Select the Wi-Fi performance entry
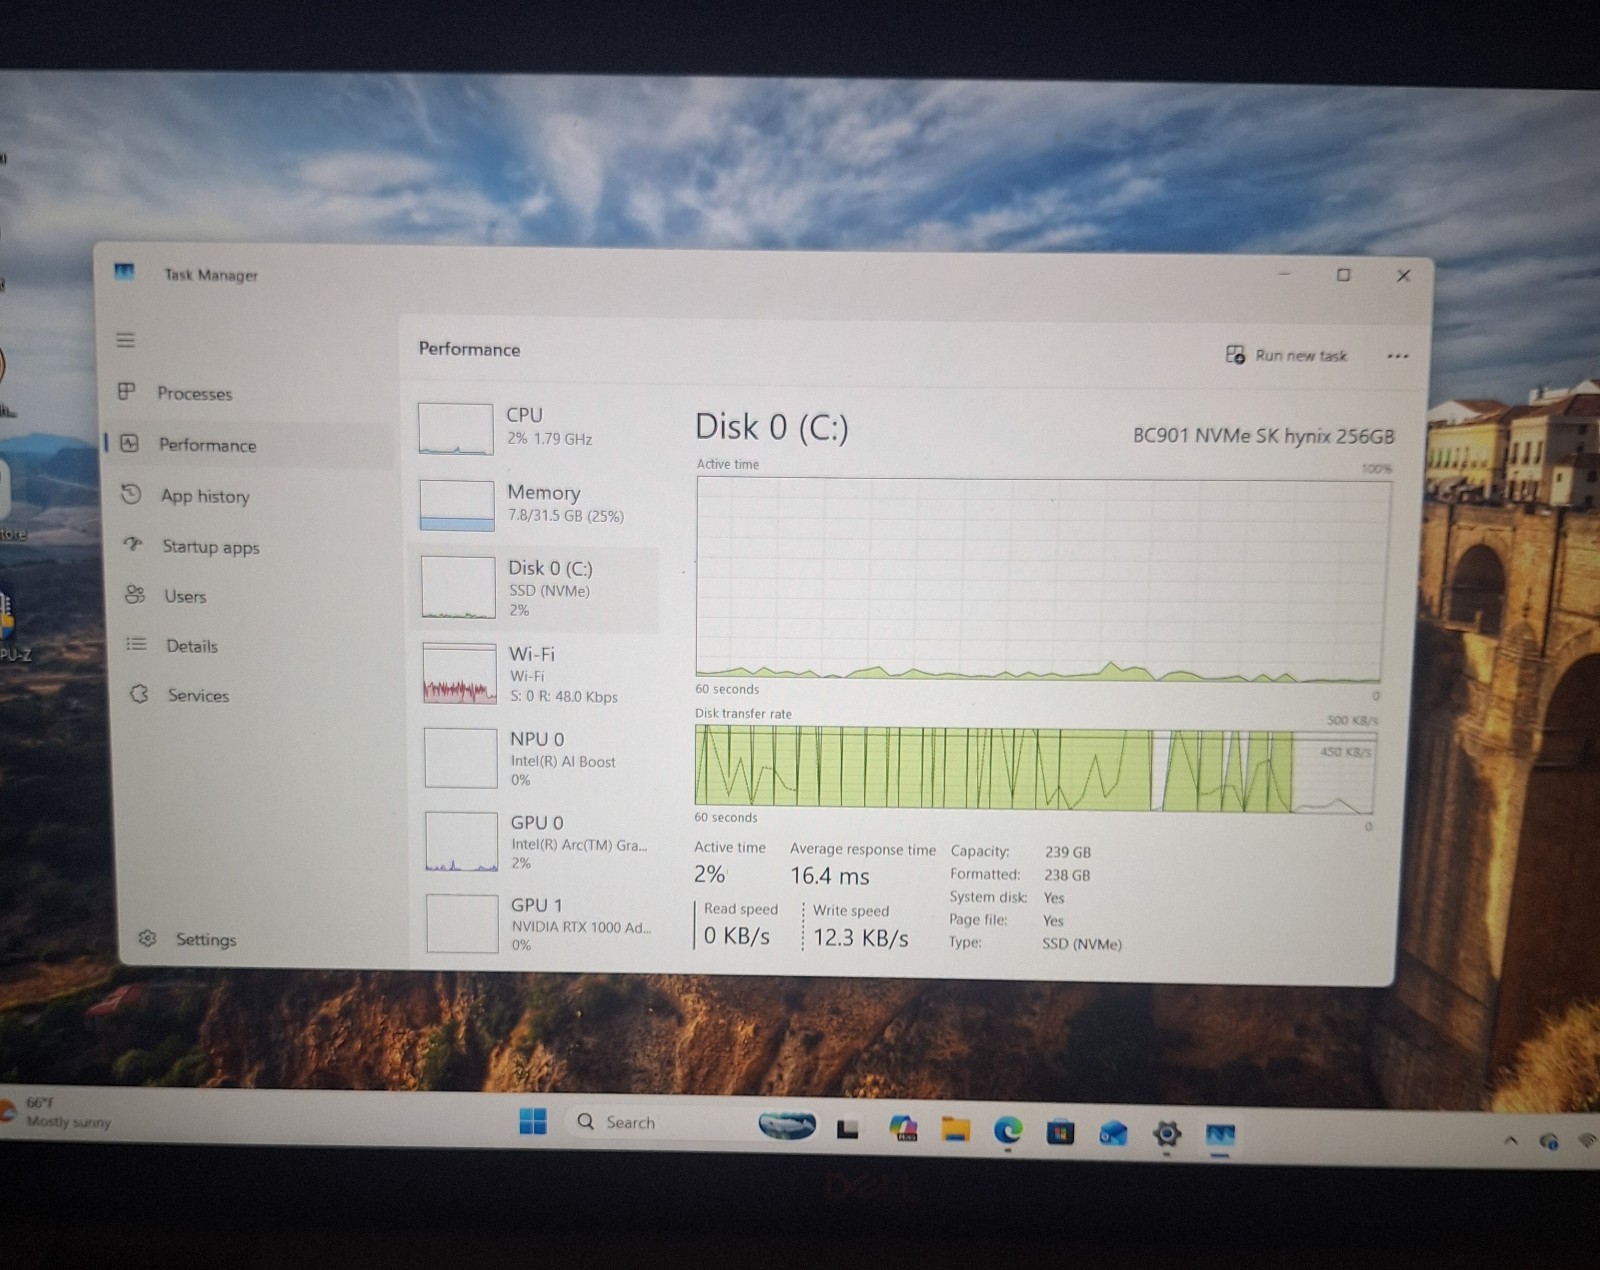 [536, 674]
